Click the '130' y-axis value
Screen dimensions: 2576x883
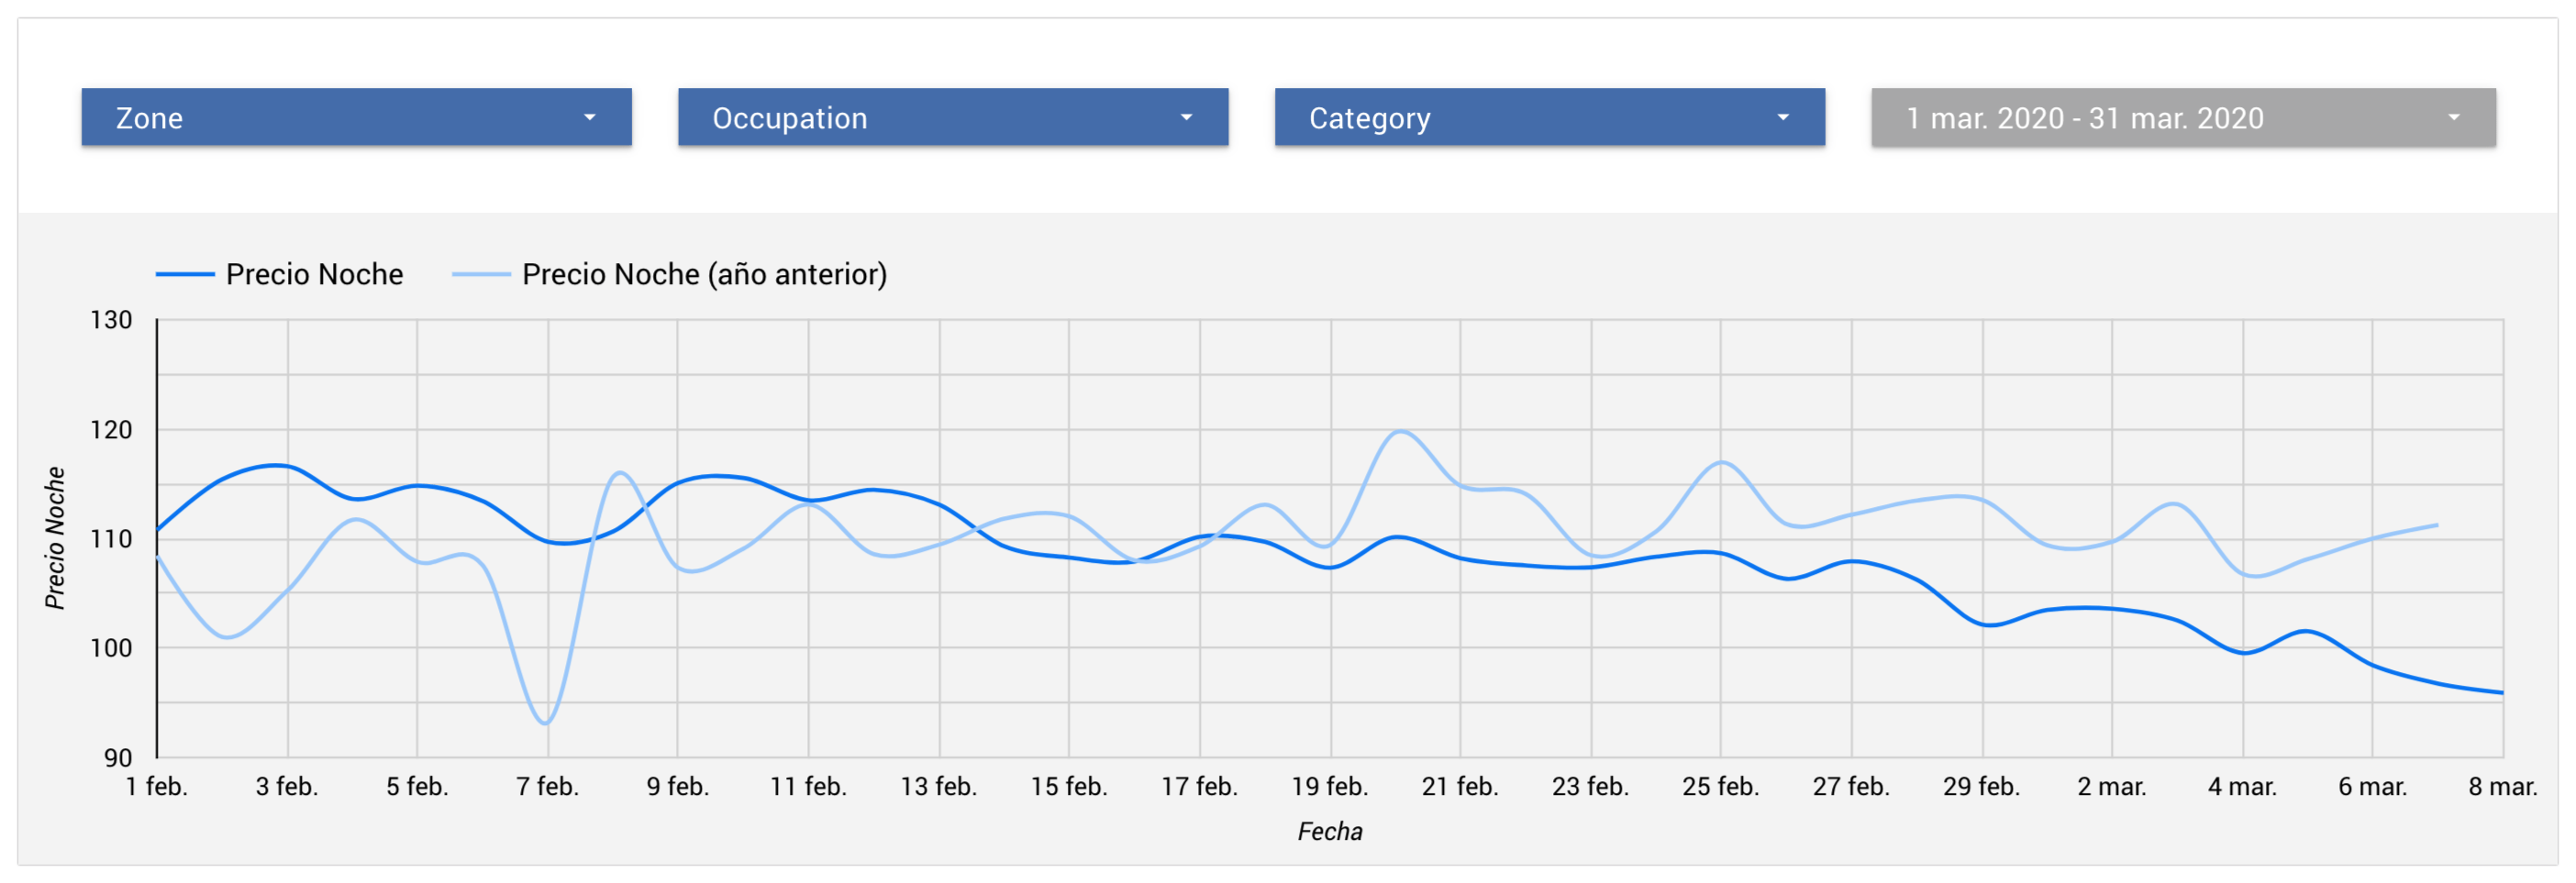pos(111,320)
